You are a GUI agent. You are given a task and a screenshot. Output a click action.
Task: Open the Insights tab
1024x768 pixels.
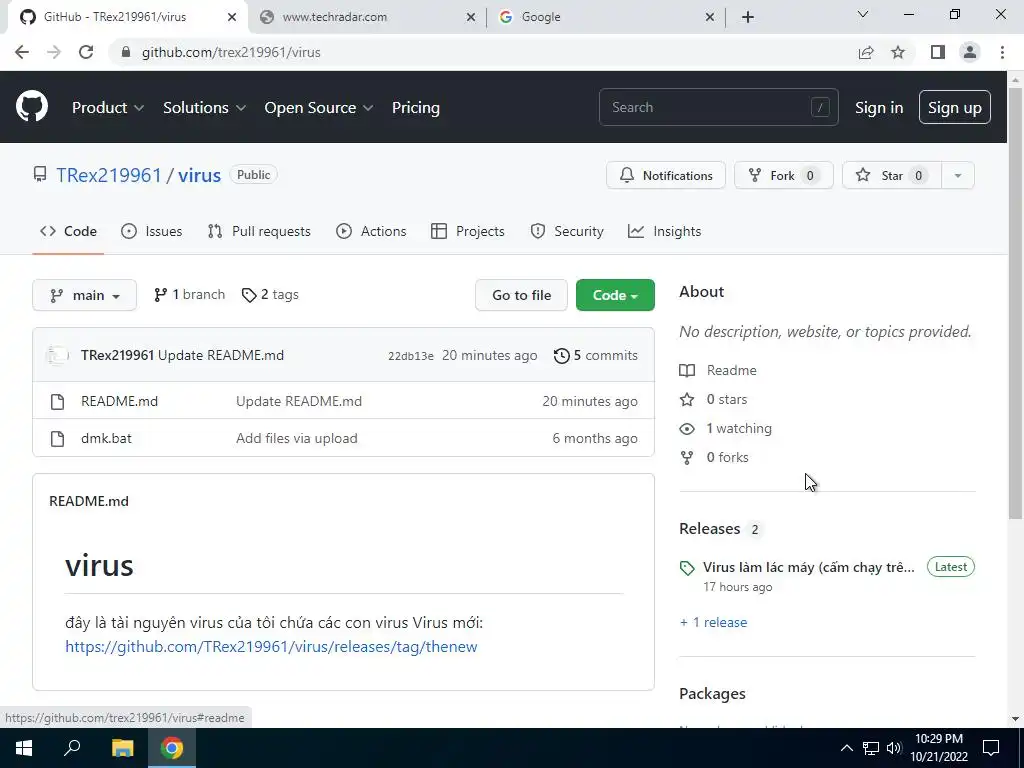pos(665,232)
